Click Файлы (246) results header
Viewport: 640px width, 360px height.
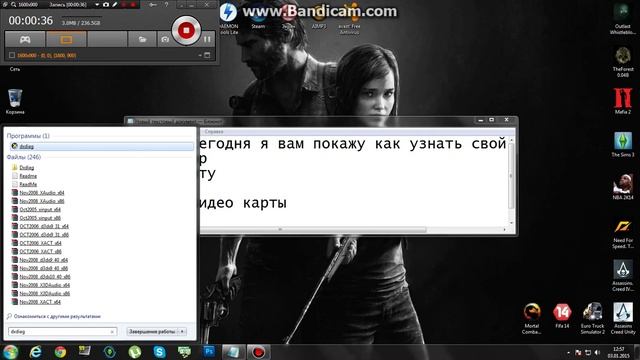pos(24,157)
